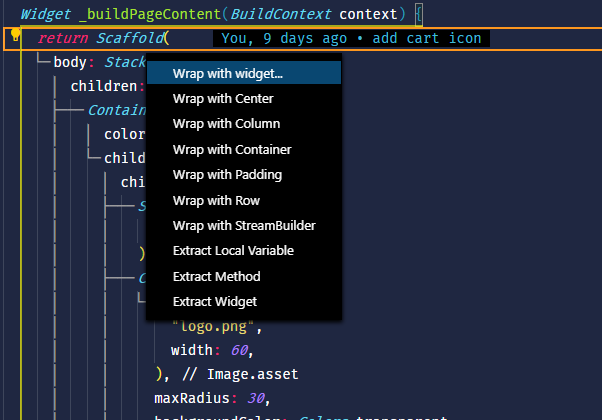Click the 'Scaffold' word in return statement

130,38
